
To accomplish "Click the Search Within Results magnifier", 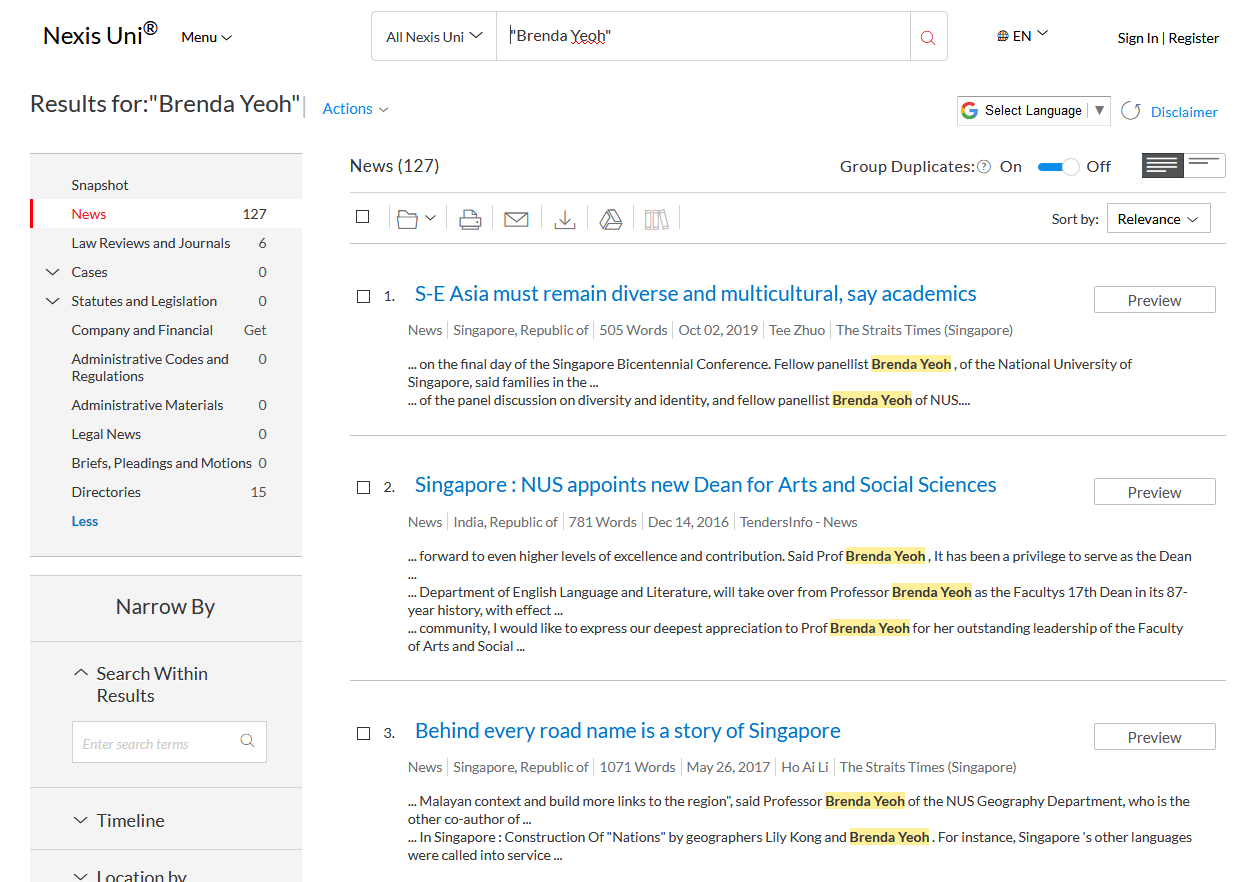I will point(247,741).
